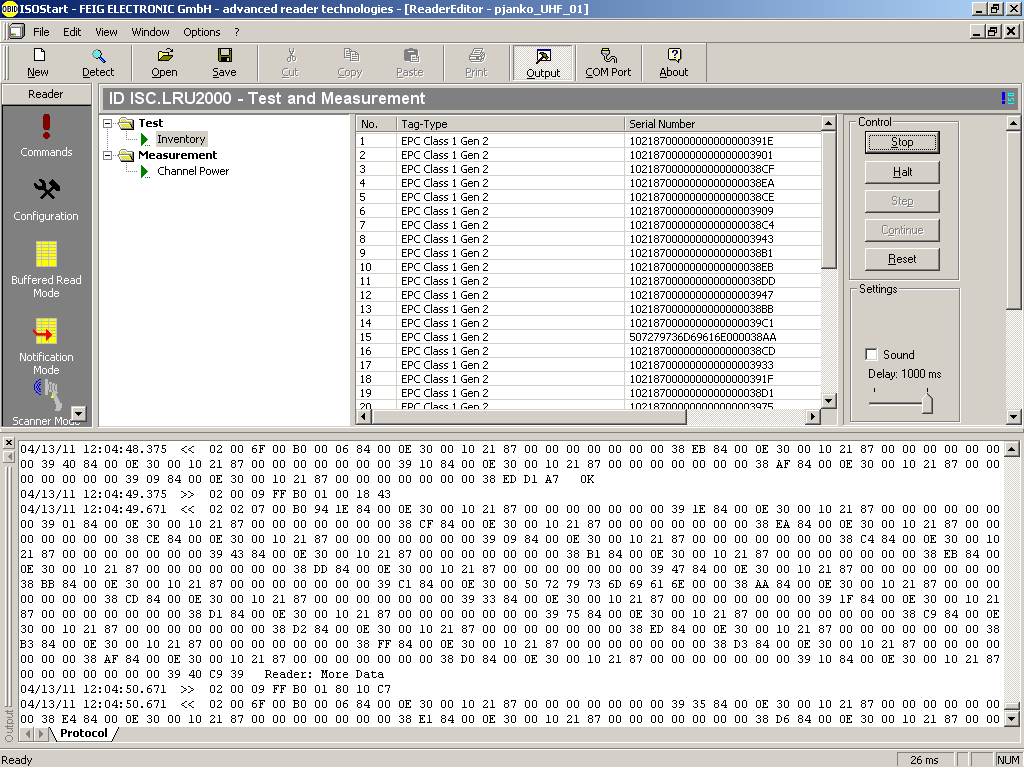
Task: Click the Copy toolbar icon
Action: 351,56
